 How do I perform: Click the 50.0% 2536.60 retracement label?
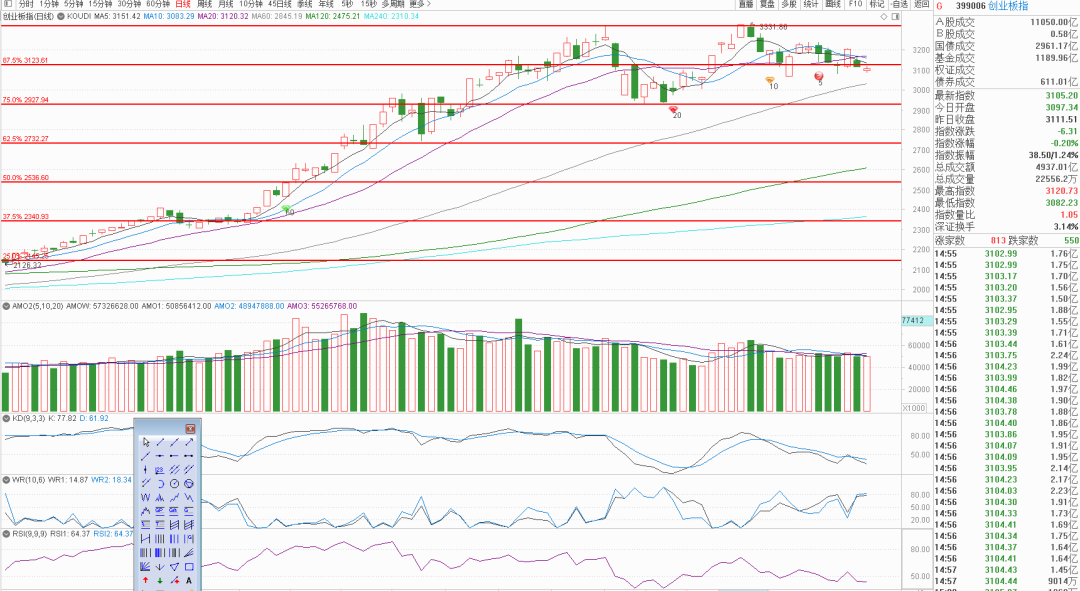[25, 178]
